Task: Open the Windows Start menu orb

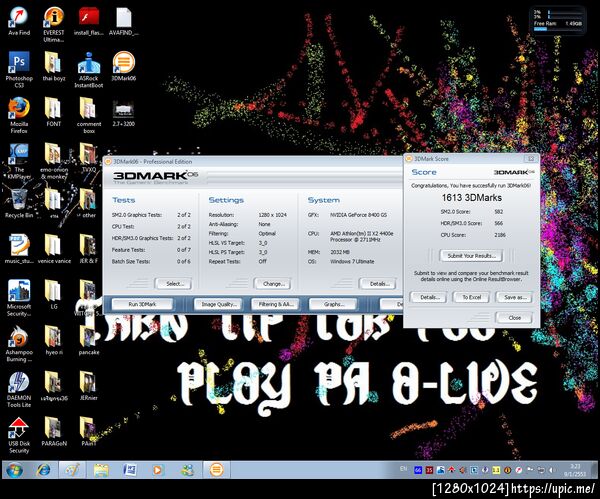Action: click(15, 470)
